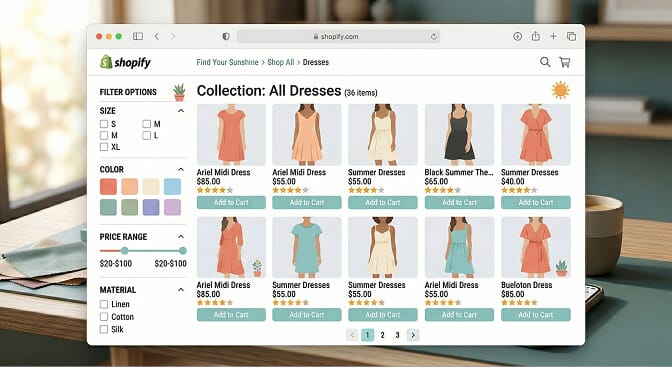Enable the Silk material filter

[104, 329]
